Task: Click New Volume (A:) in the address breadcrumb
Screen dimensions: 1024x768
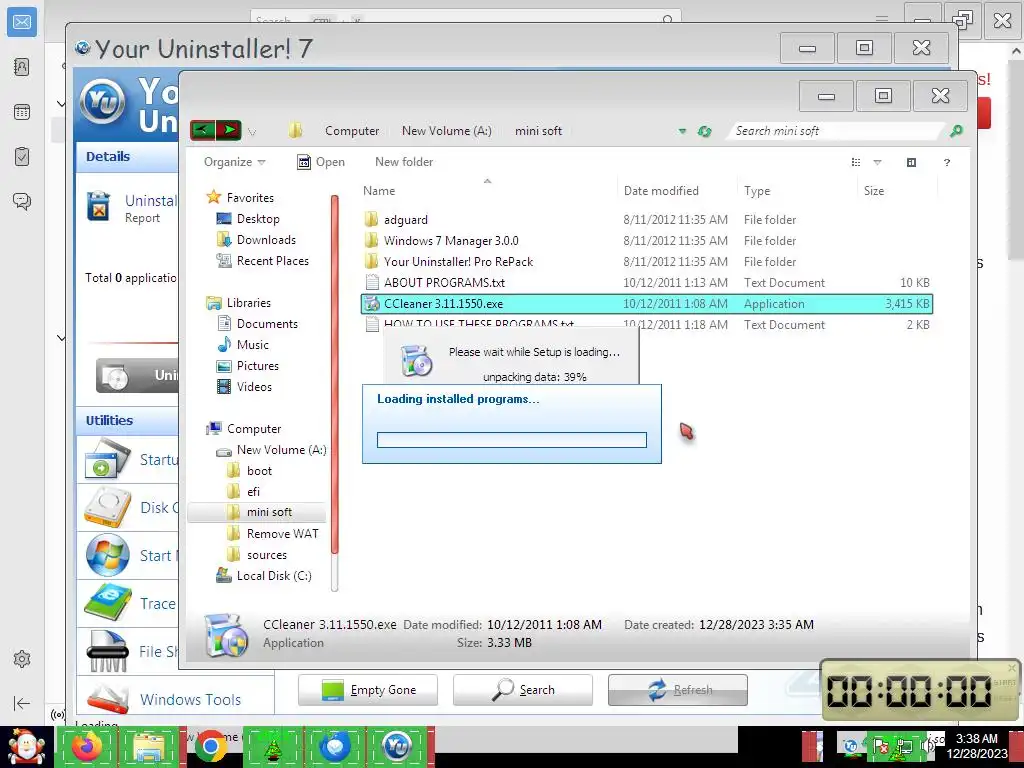Action: (x=447, y=131)
